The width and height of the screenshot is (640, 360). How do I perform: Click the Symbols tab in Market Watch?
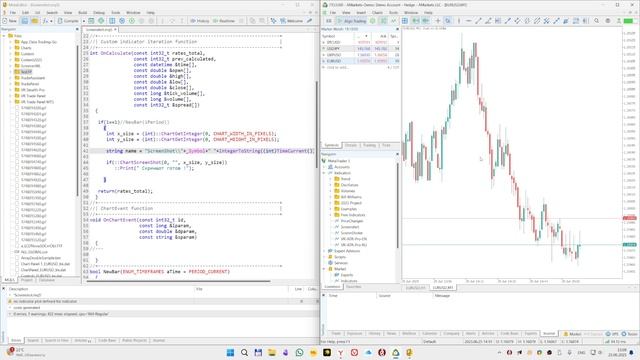tap(331, 145)
